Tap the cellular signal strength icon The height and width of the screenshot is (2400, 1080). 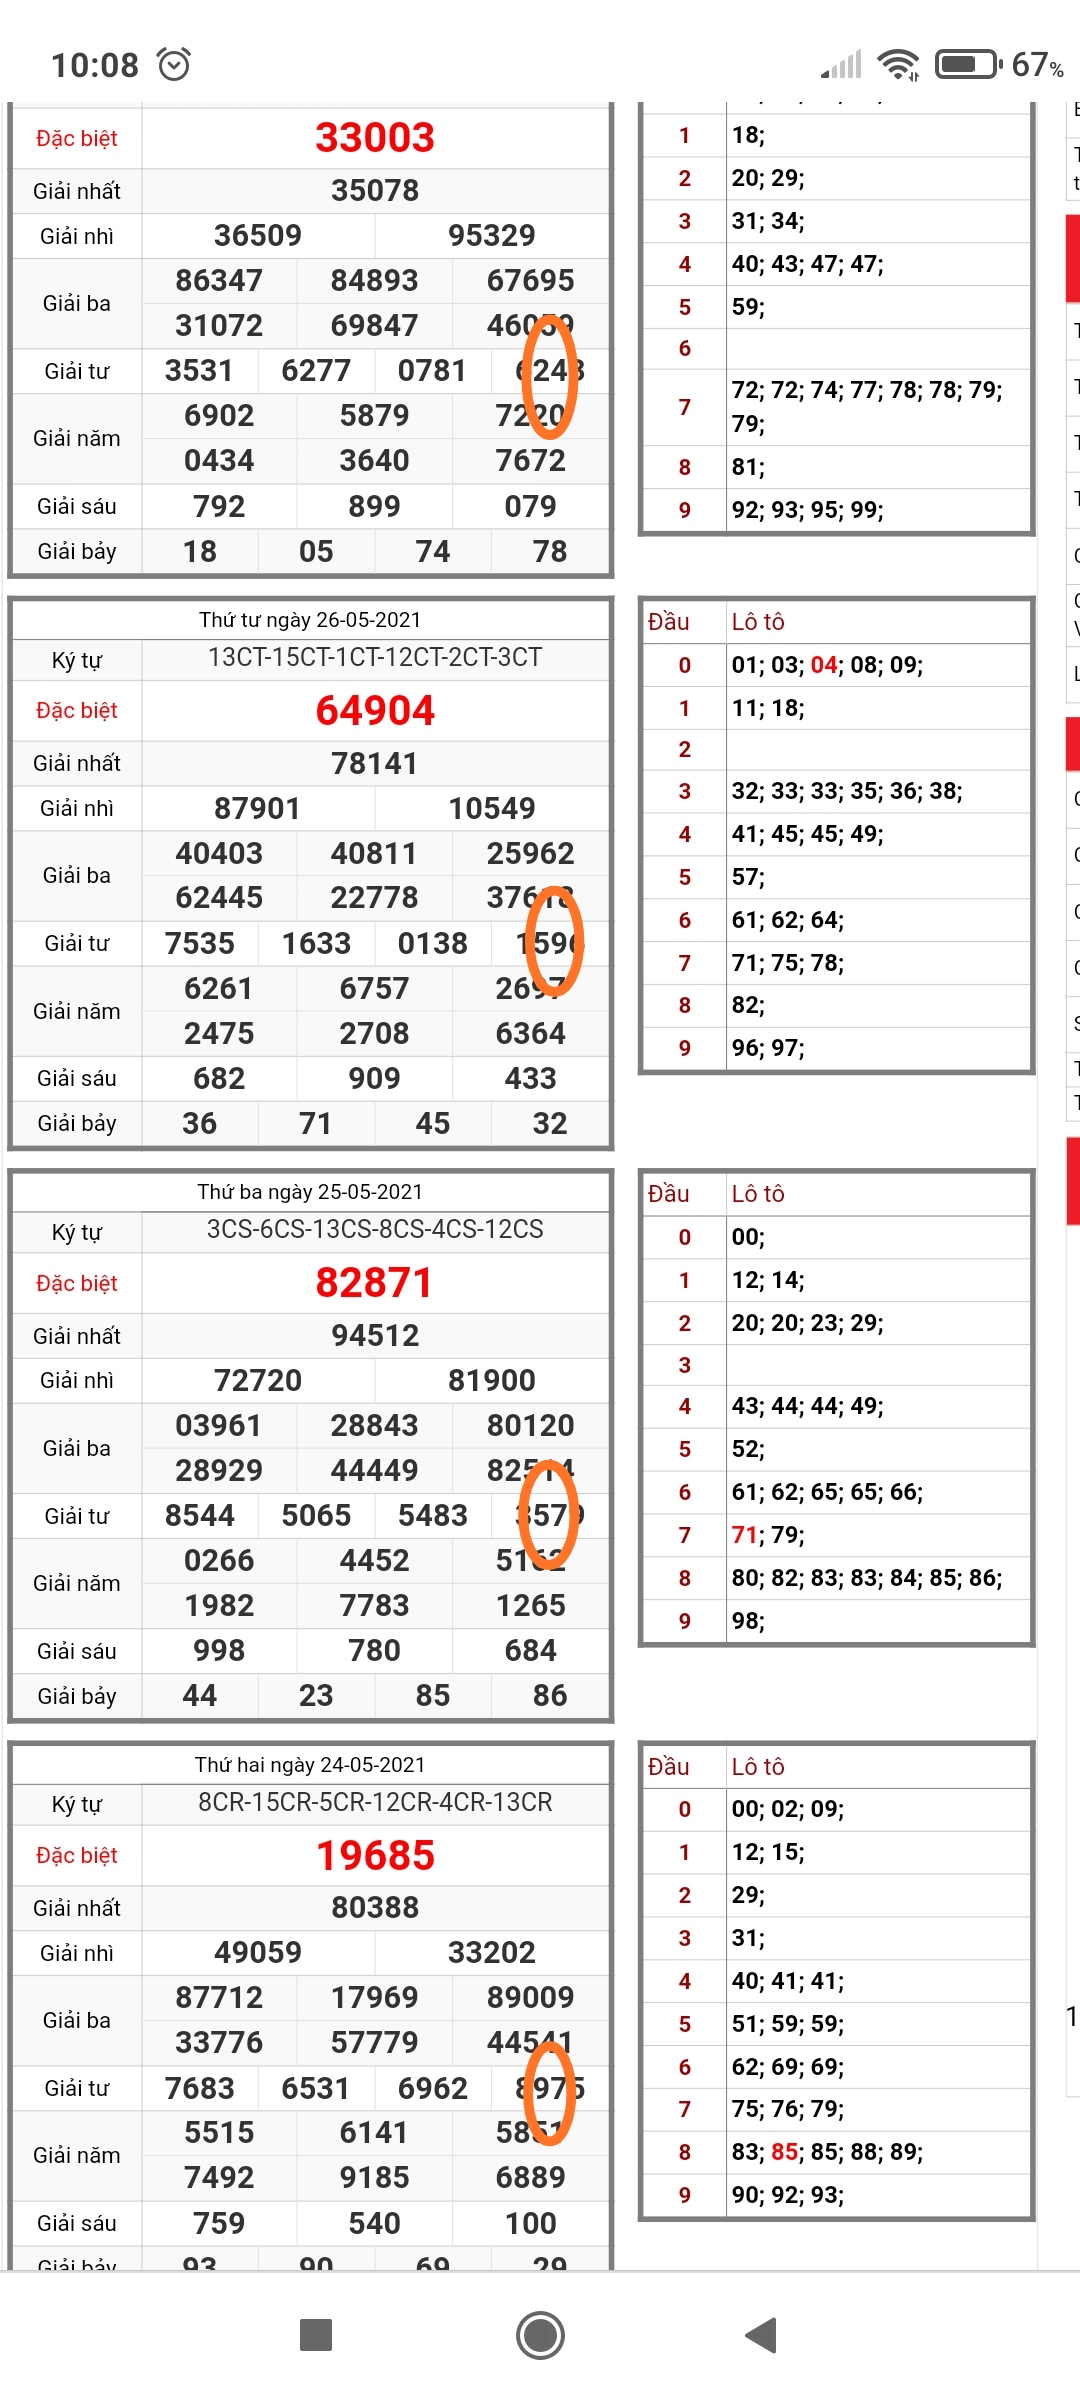tap(841, 65)
